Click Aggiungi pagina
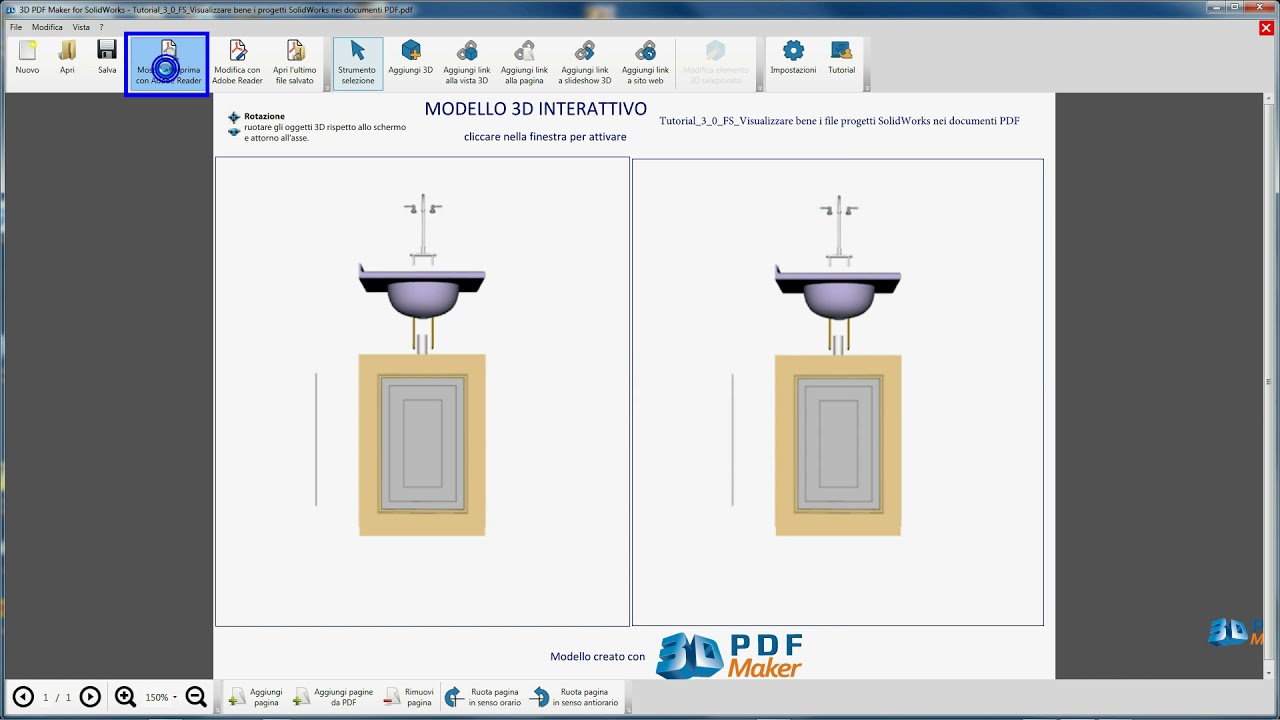 coord(256,697)
